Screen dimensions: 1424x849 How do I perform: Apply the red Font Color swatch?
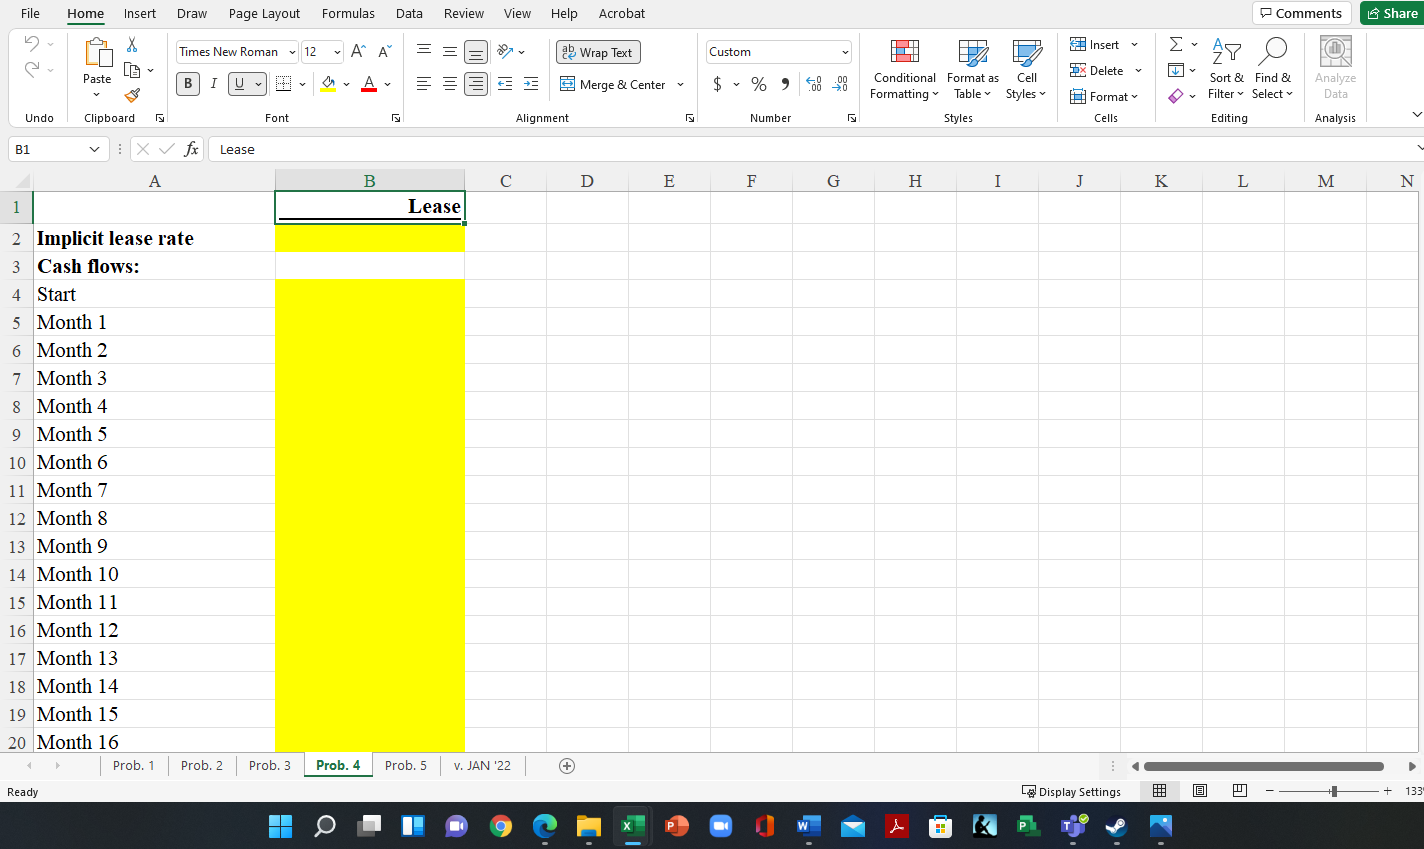click(x=369, y=84)
